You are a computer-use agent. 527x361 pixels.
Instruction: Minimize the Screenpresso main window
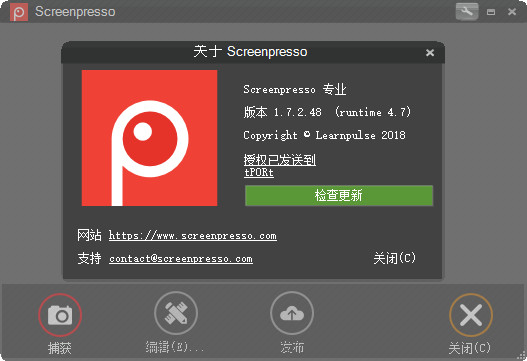pos(491,12)
